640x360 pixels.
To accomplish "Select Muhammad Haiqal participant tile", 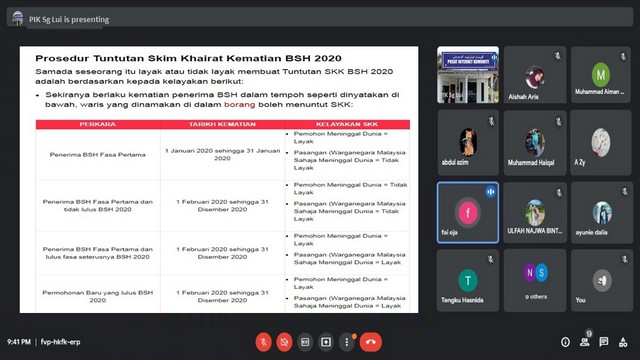I will 535,143.
